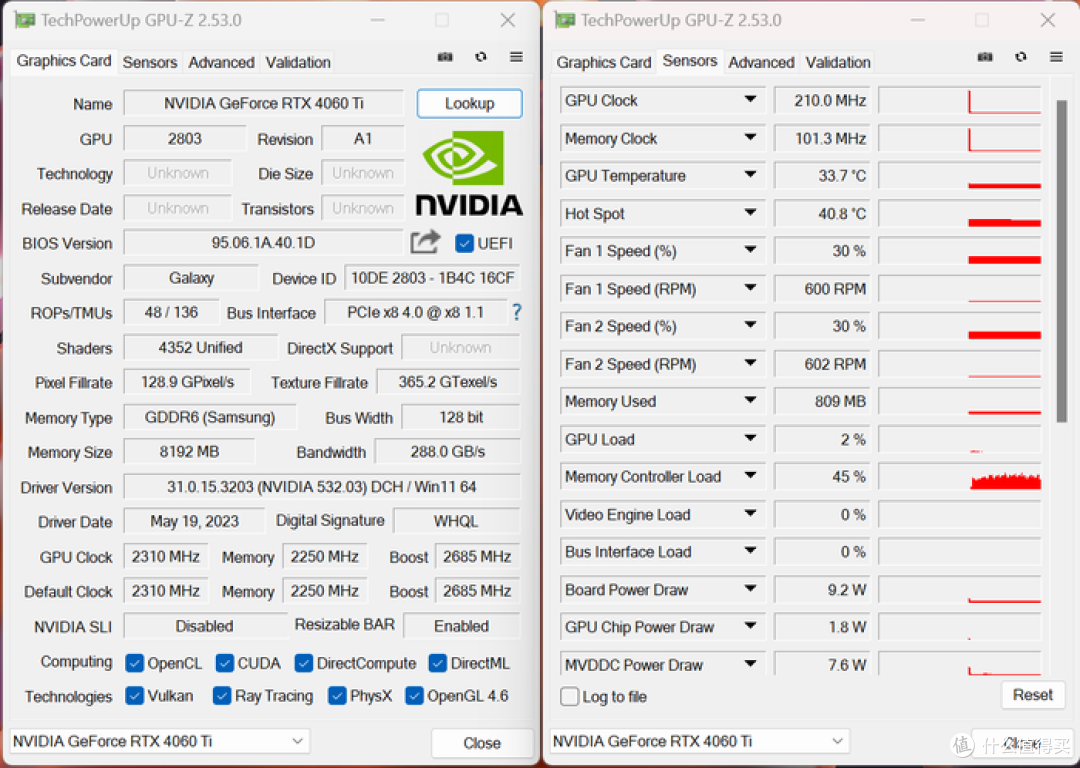The height and width of the screenshot is (768, 1080).
Task: Toggle the OpenGL 4.6 checkbox
Action: tap(414, 696)
